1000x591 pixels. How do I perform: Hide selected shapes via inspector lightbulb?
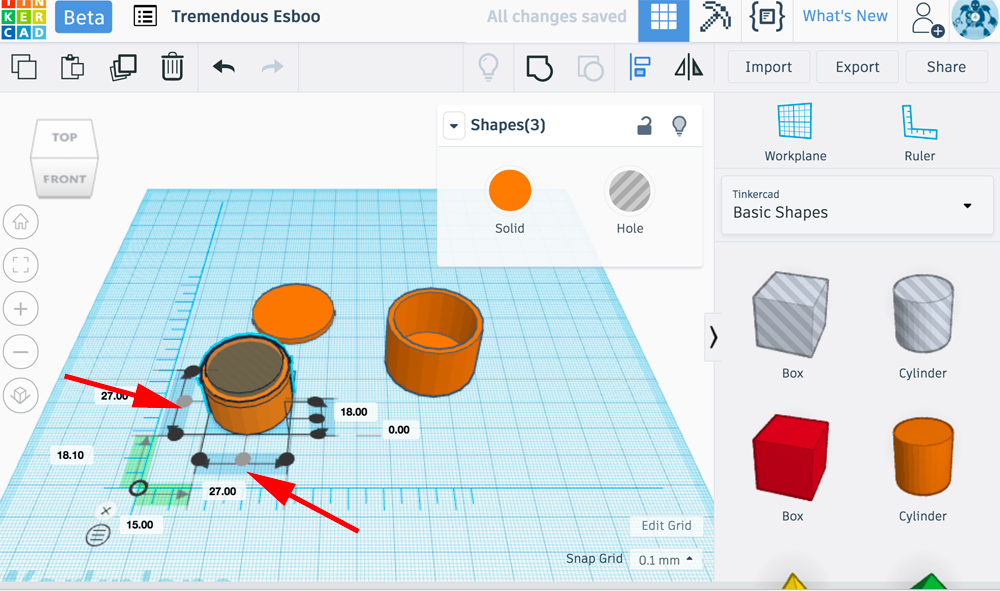pos(679,126)
